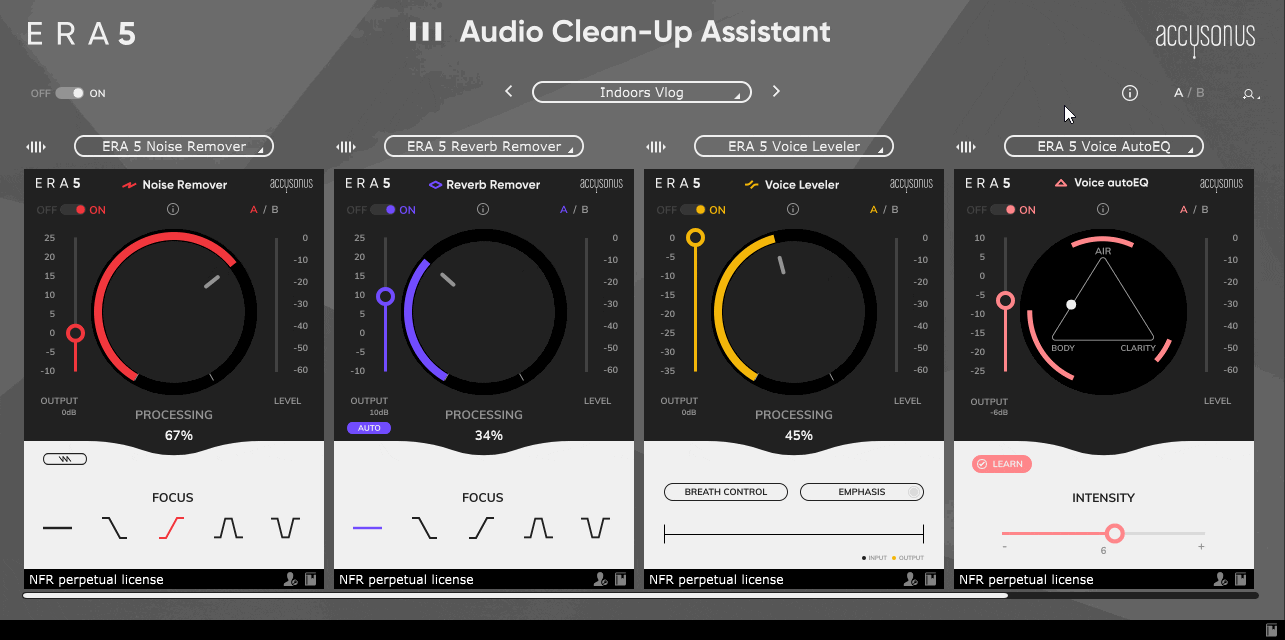Choose the flat focus profile in Noise Remover

[x=58, y=527]
